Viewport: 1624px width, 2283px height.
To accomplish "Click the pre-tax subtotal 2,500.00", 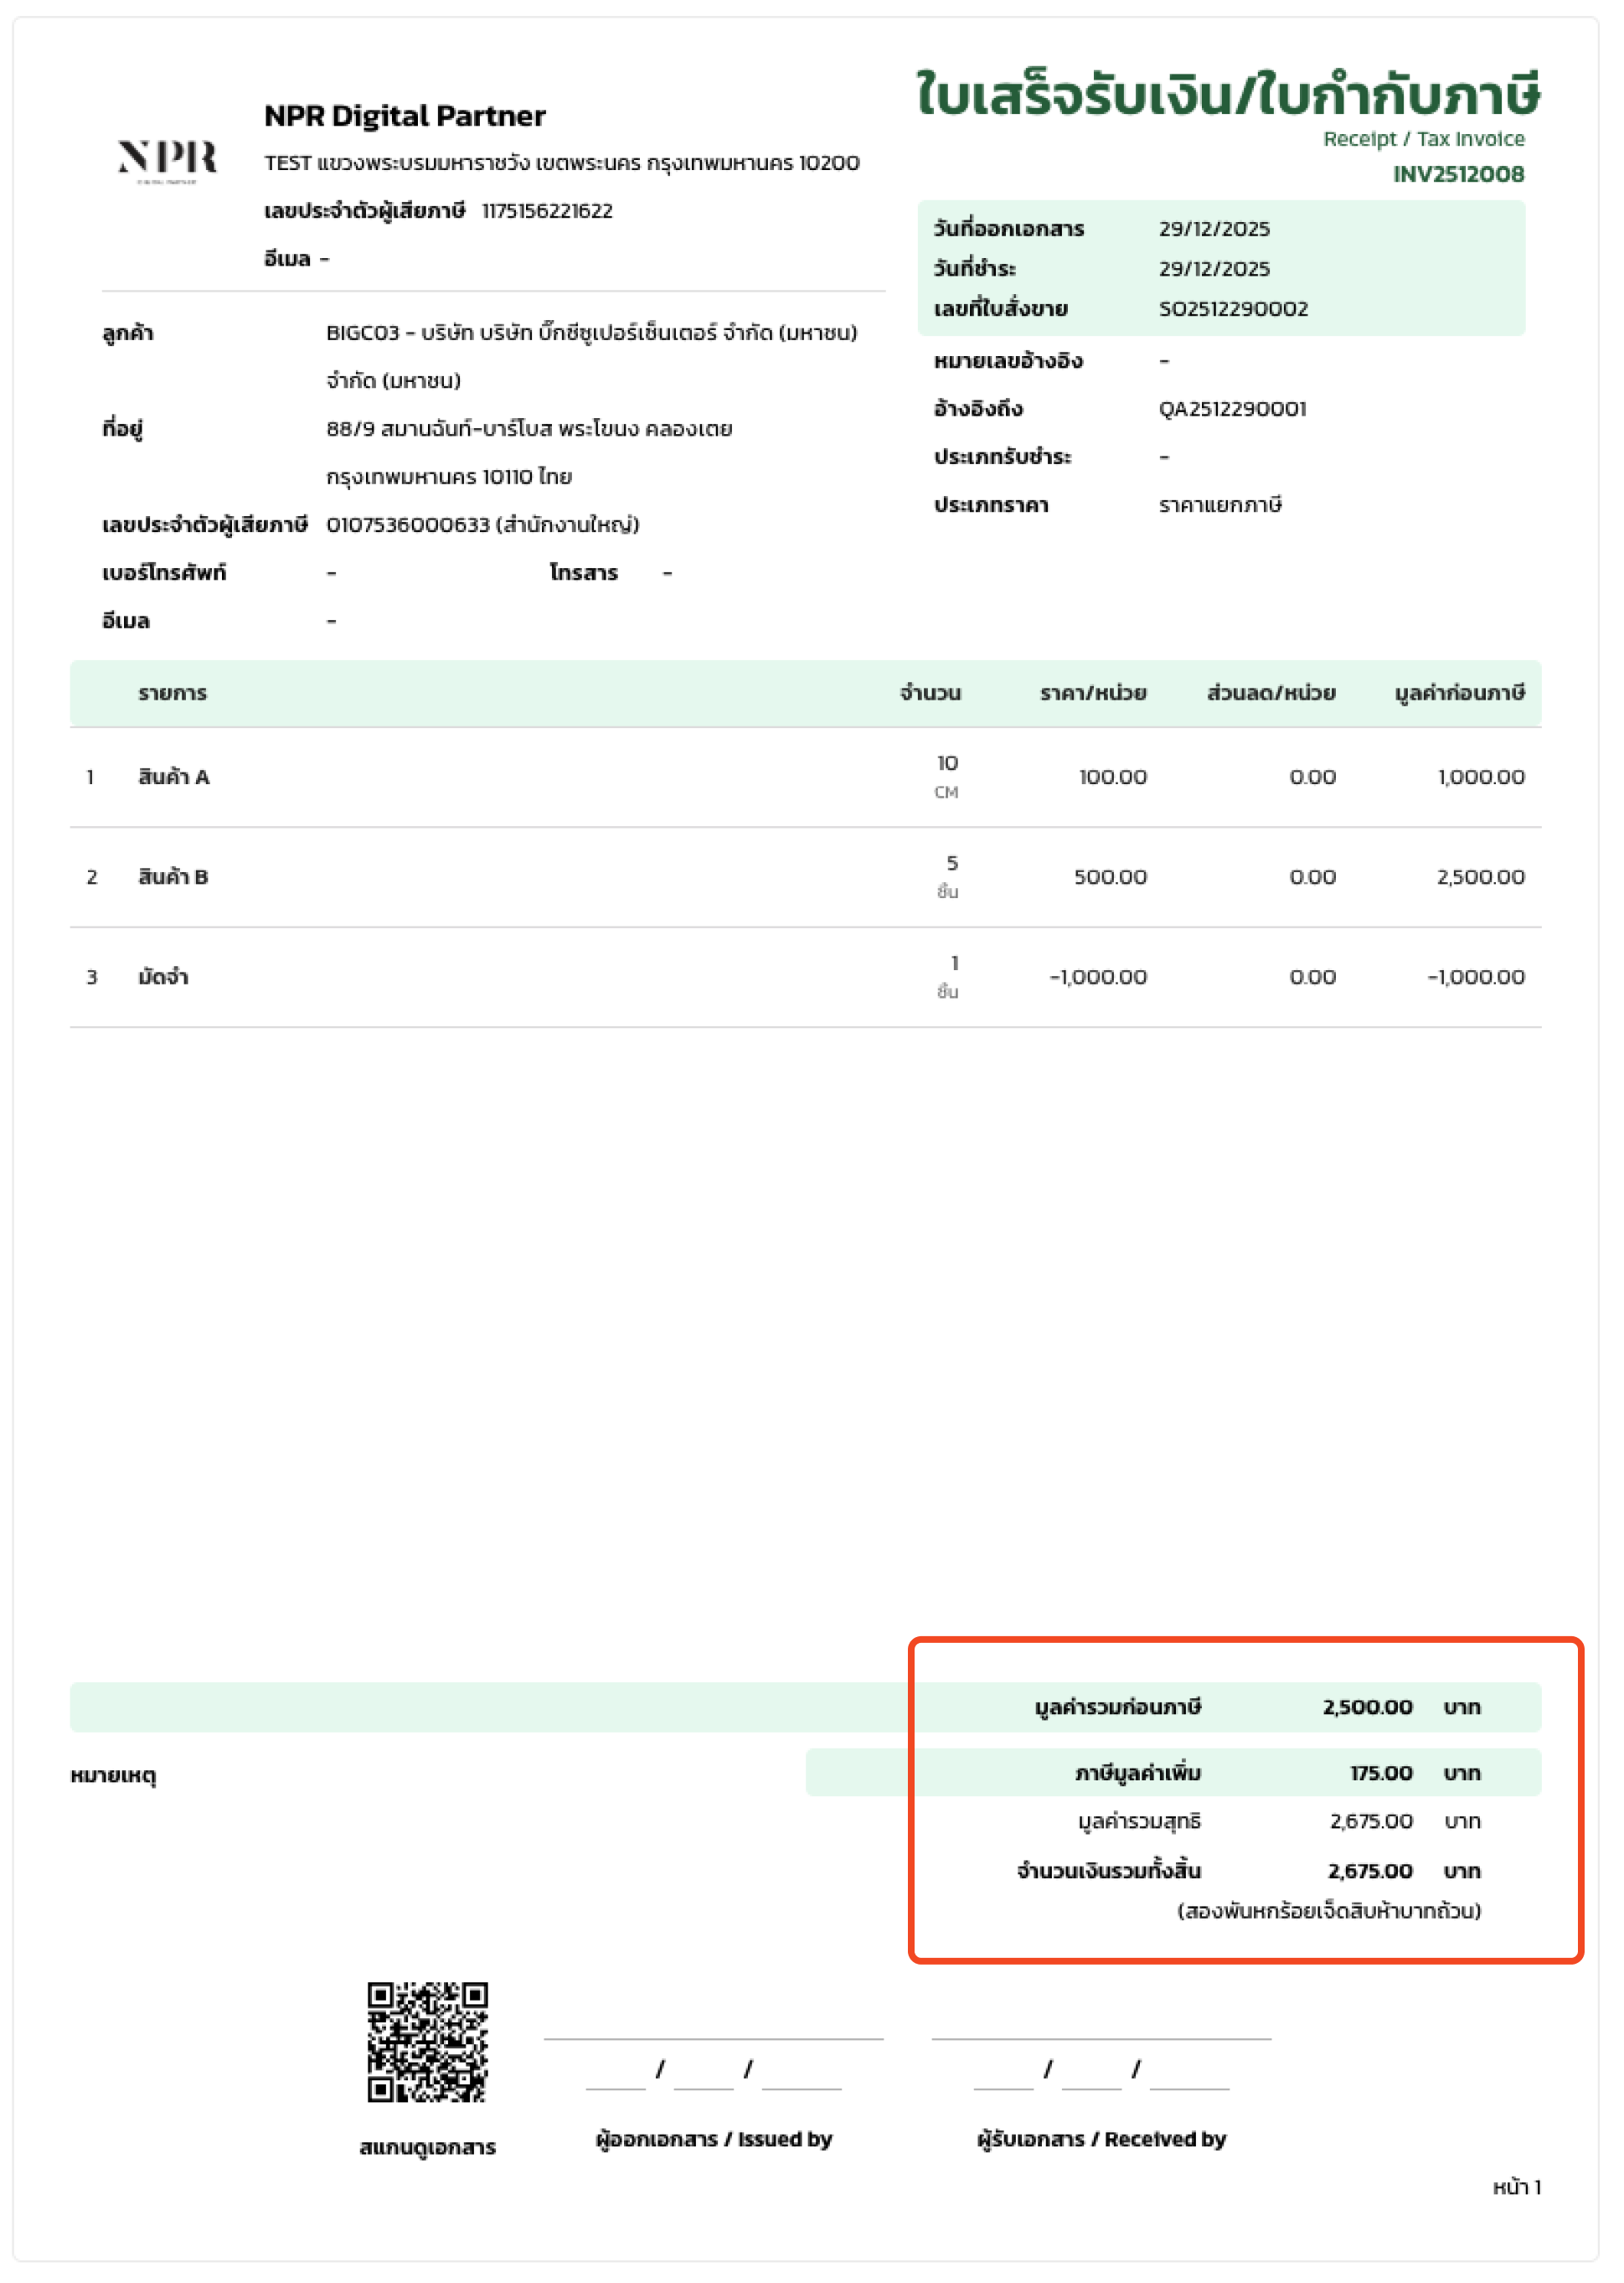I will tap(1366, 1707).
